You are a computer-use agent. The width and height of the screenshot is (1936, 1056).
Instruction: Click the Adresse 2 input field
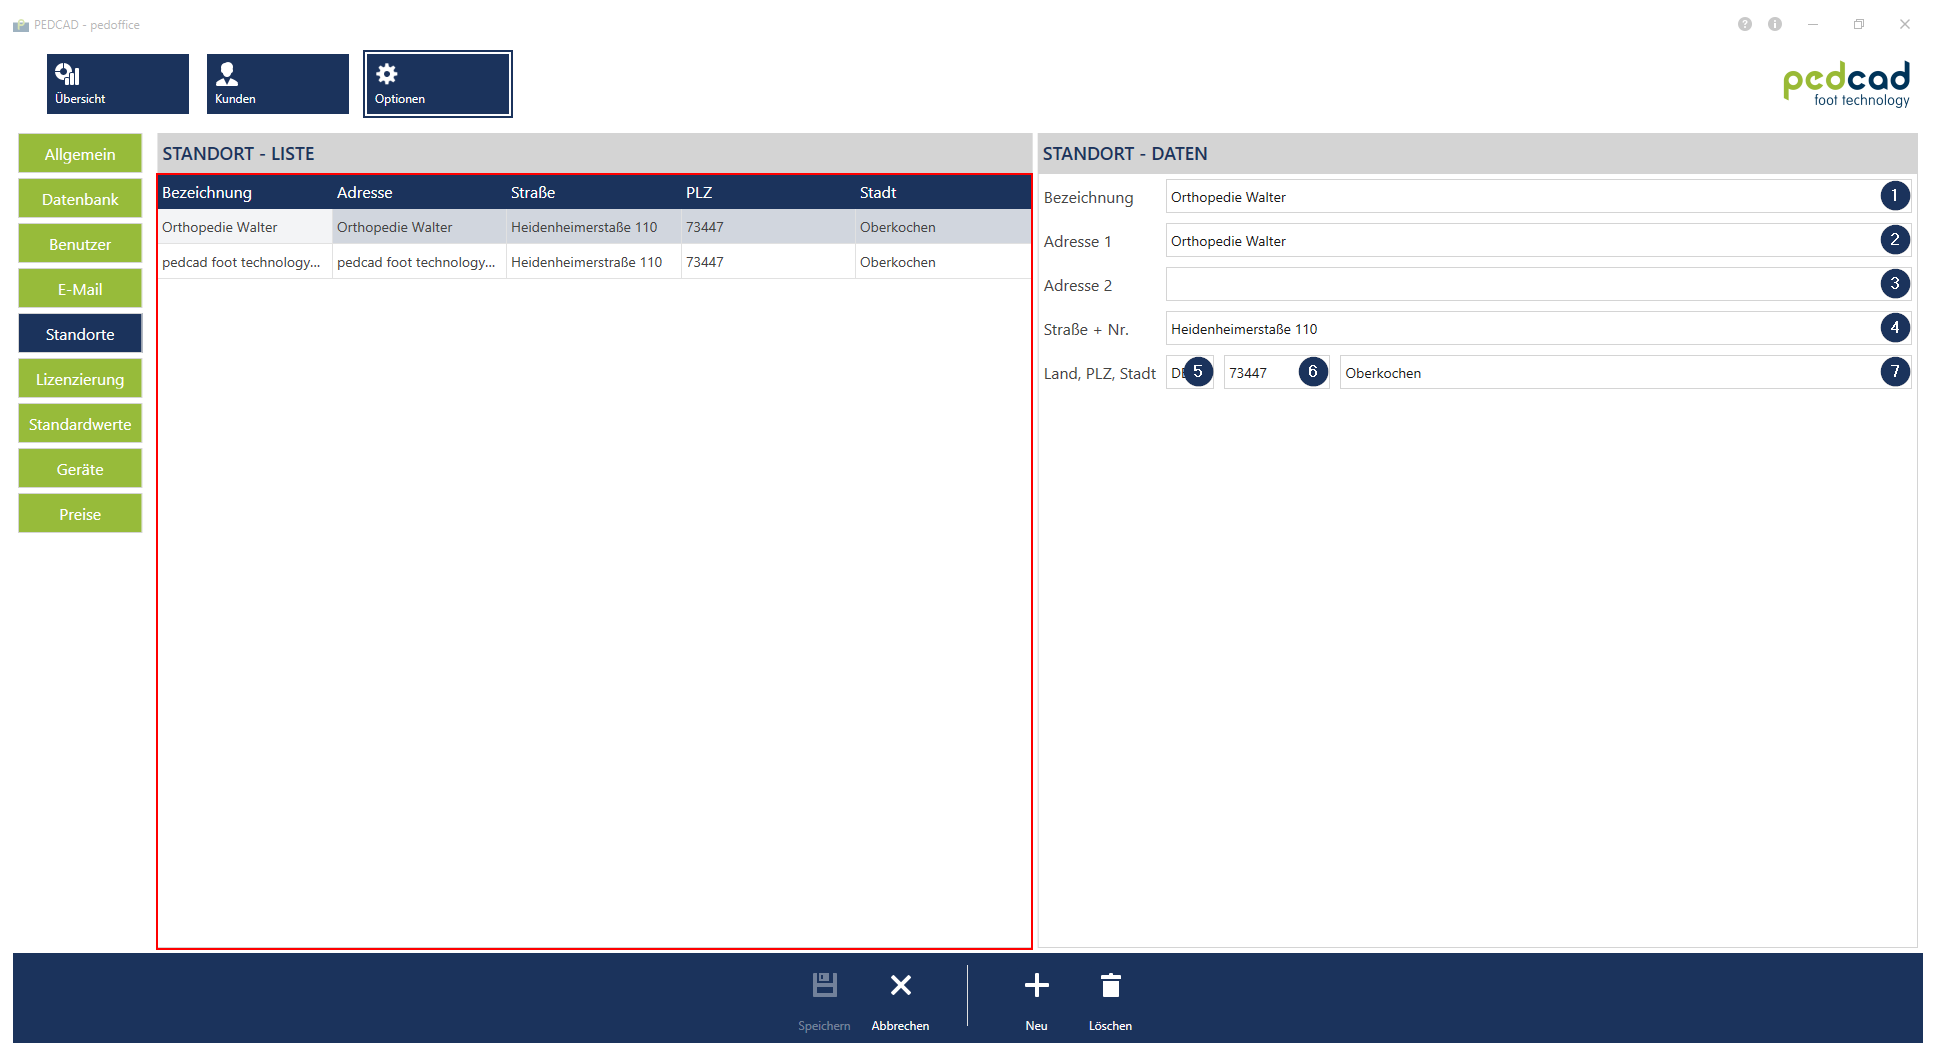(x=1520, y=285)
